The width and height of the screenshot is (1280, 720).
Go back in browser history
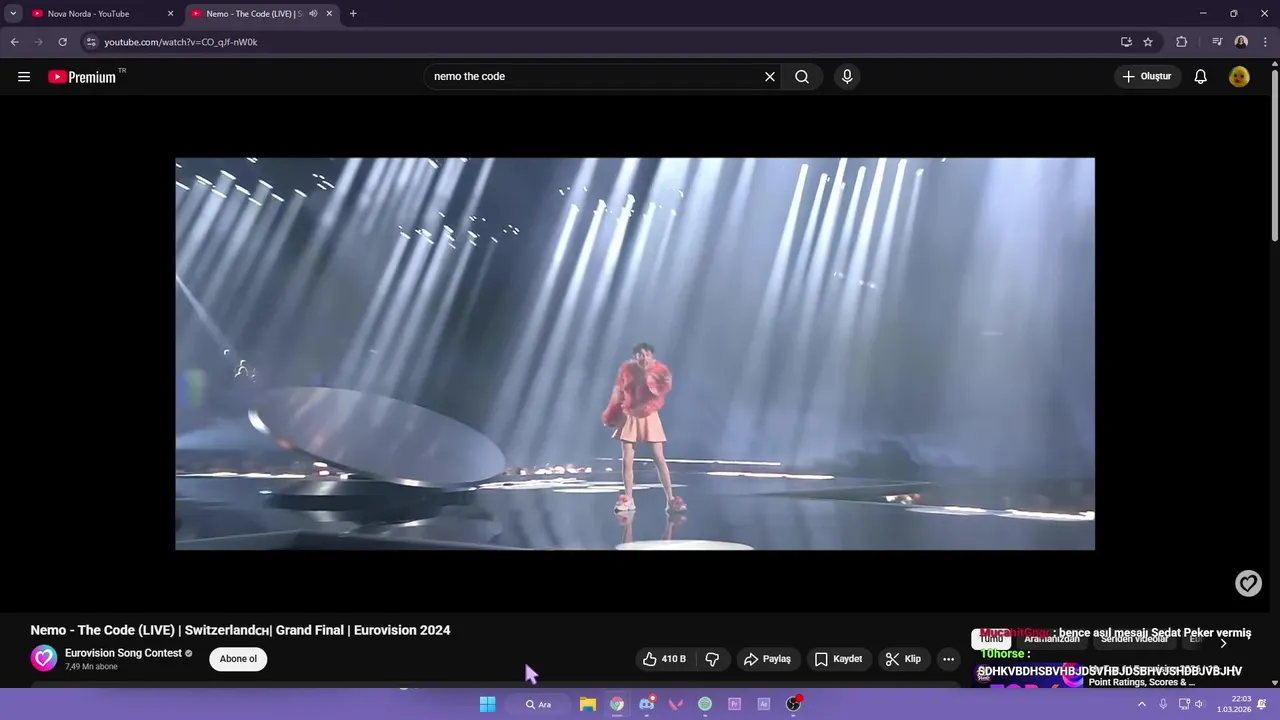[x=14, y=42]
